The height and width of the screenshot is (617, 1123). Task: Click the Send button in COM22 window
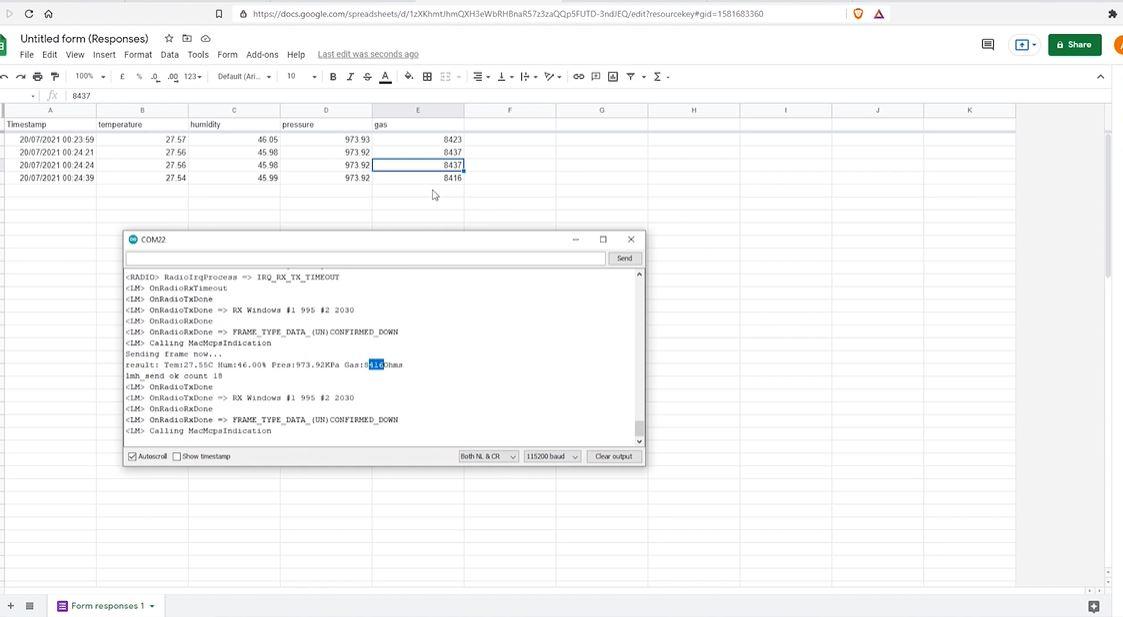coord(625,258)
